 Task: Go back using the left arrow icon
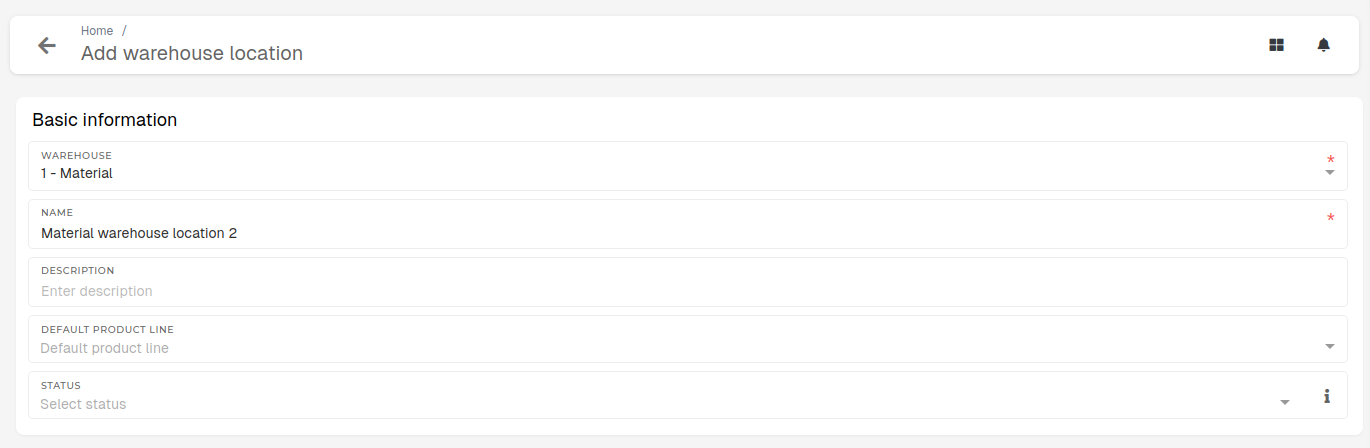pyautogui.click(x=46, y=45)
